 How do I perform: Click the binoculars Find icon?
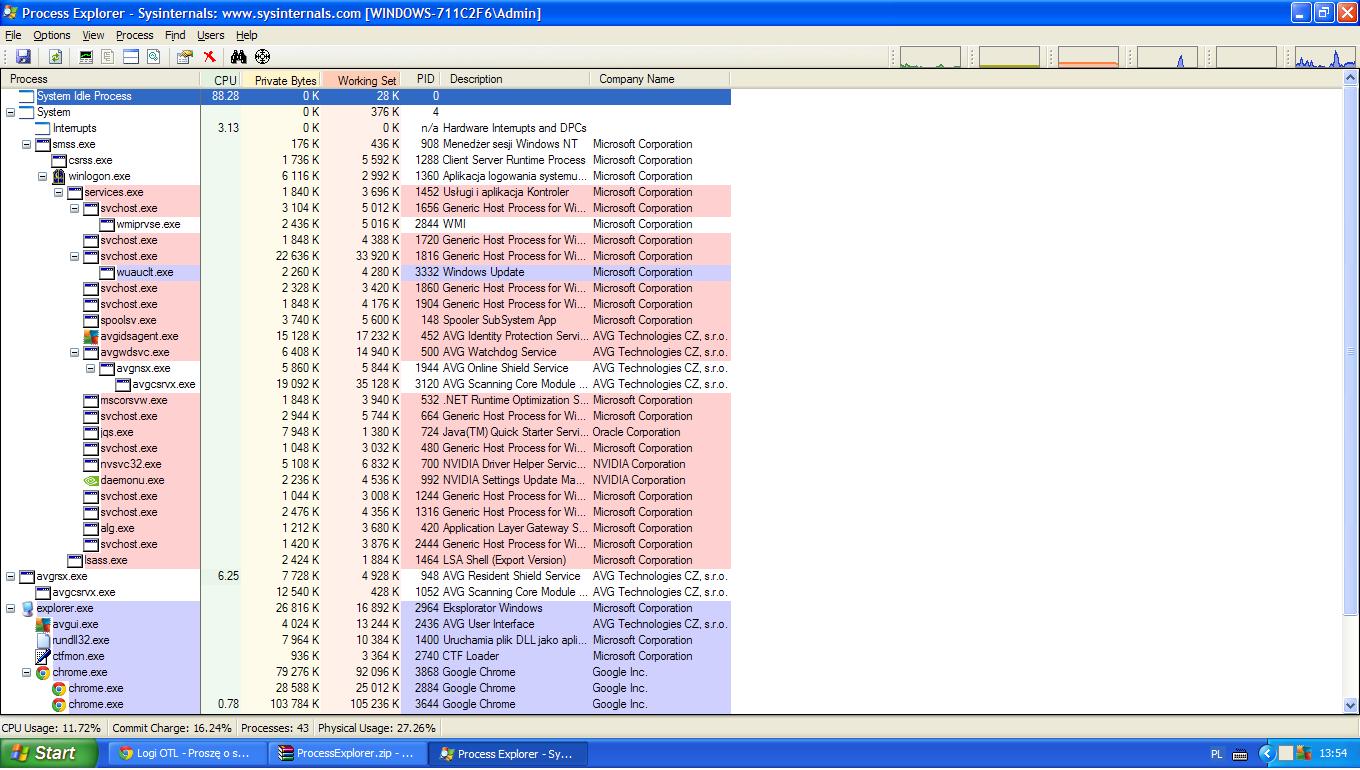click(239, 57)
